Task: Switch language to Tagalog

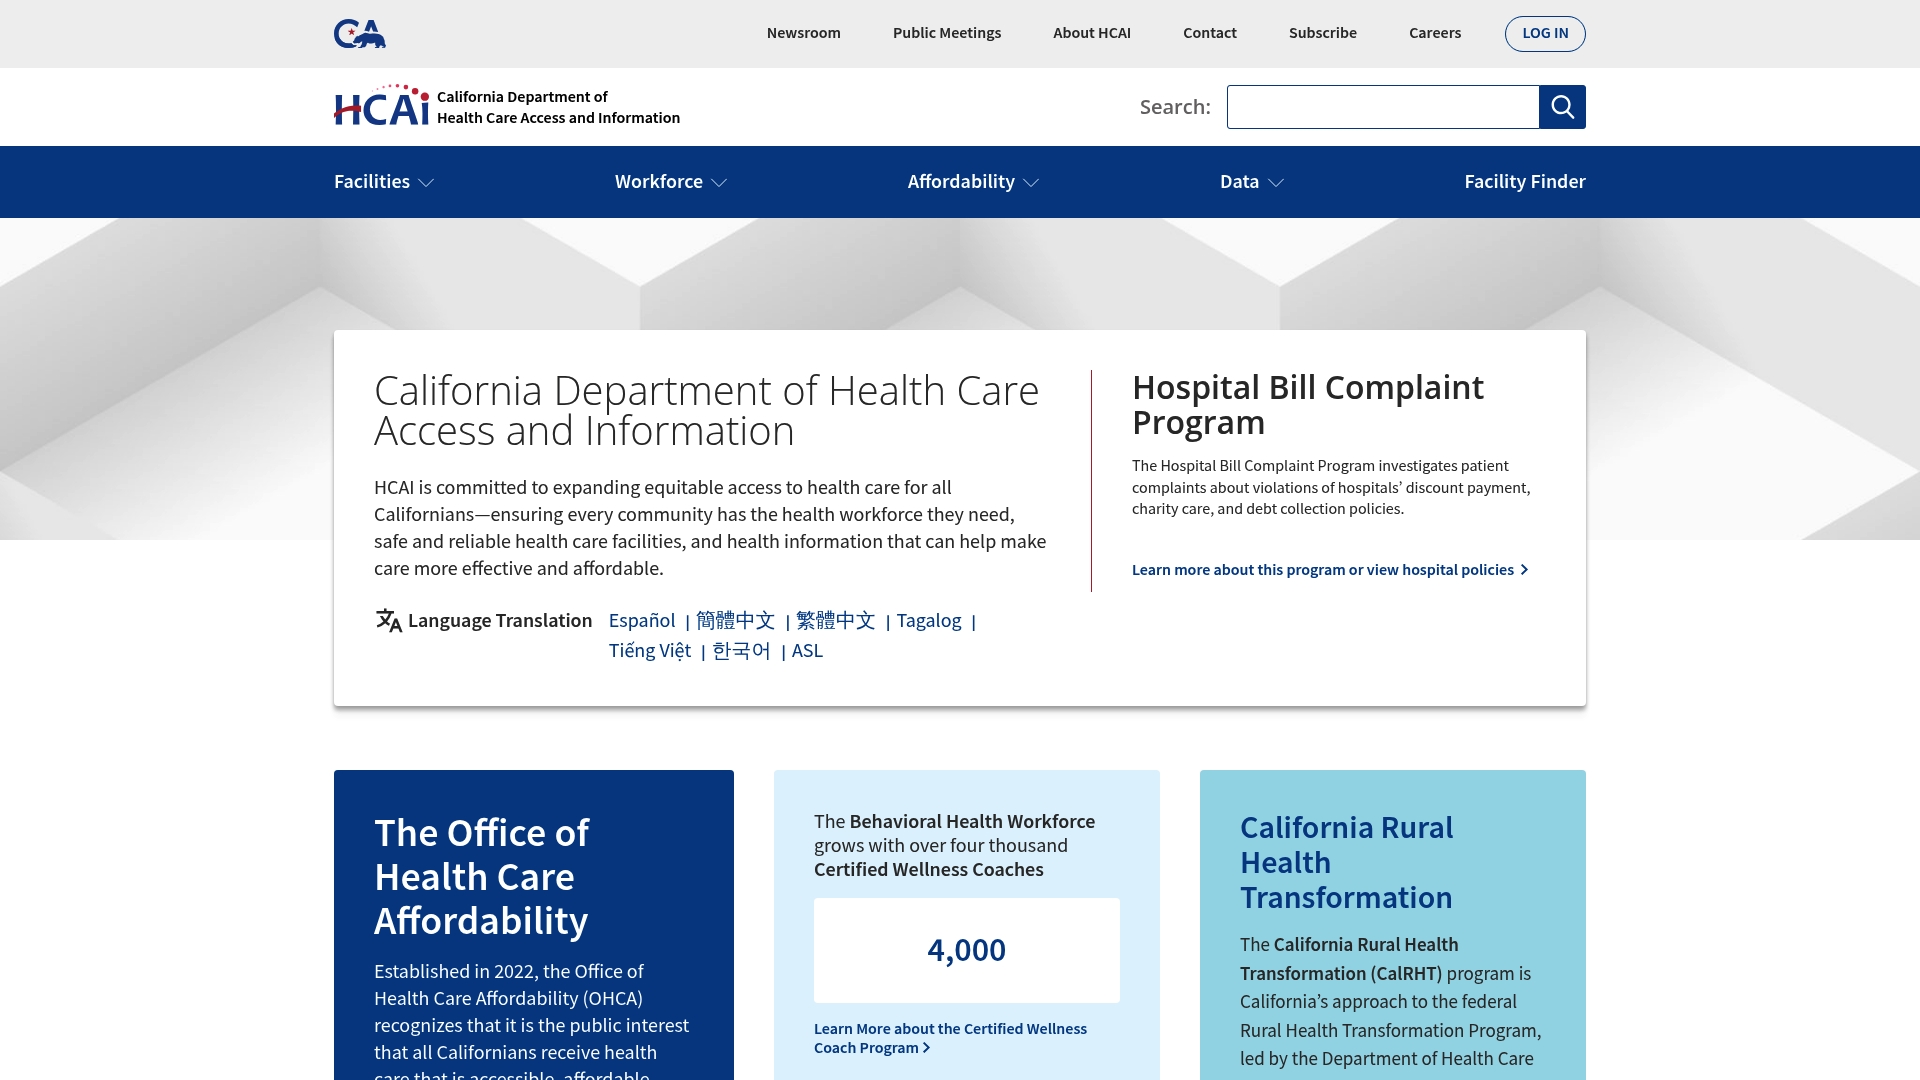Action: (929, 621)
